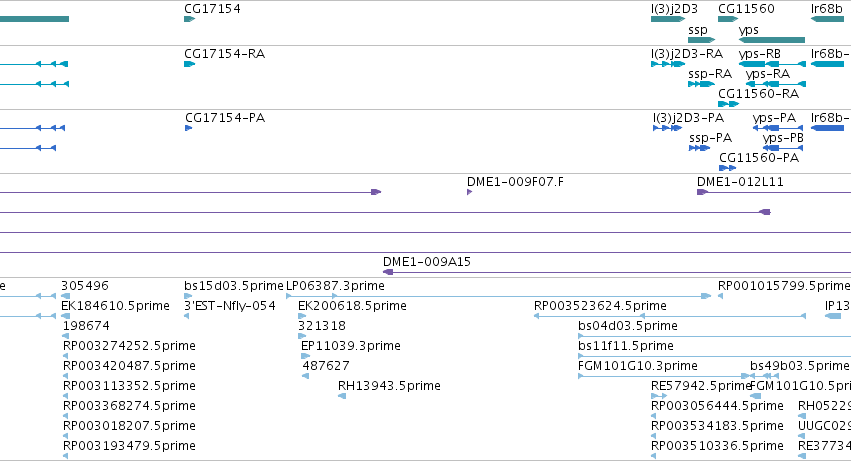851x461 pixels.
Task: Select the l(3)j2D3 gene bar
Action: 667,19
